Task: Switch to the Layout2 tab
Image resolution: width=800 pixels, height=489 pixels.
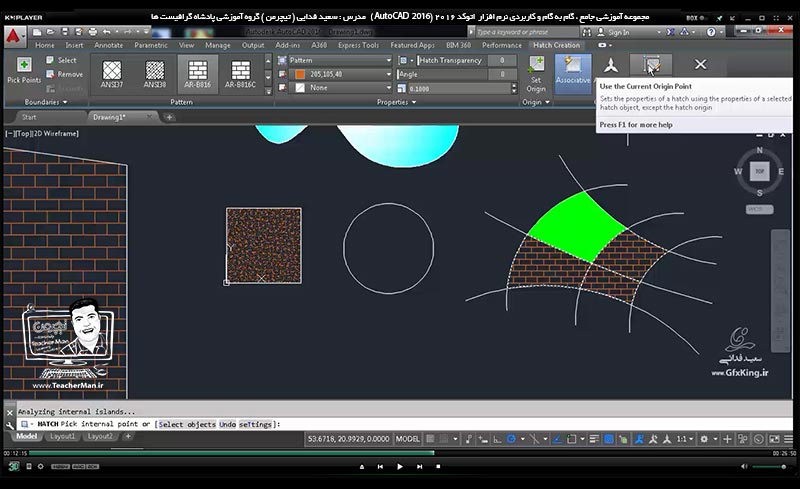Action: point(99,436)
